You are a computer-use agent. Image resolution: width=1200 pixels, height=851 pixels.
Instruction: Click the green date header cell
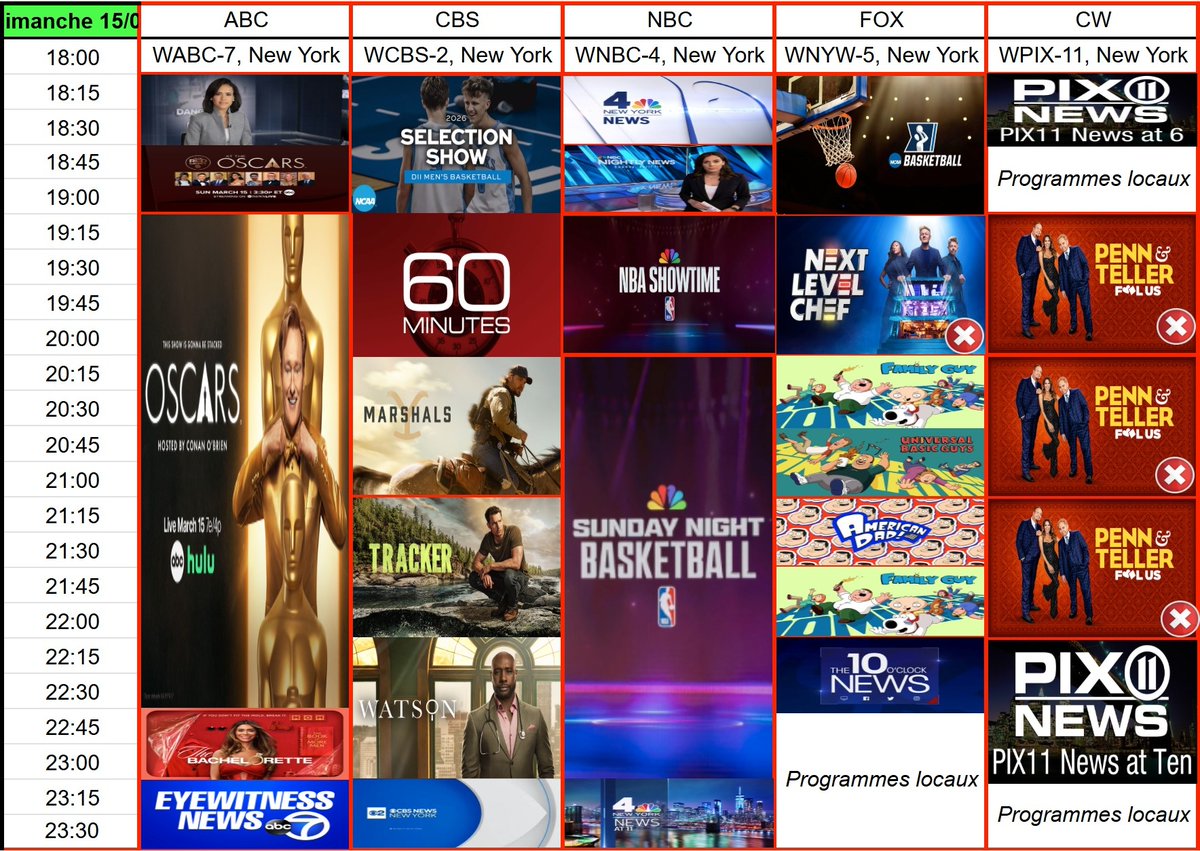(69, 22)
